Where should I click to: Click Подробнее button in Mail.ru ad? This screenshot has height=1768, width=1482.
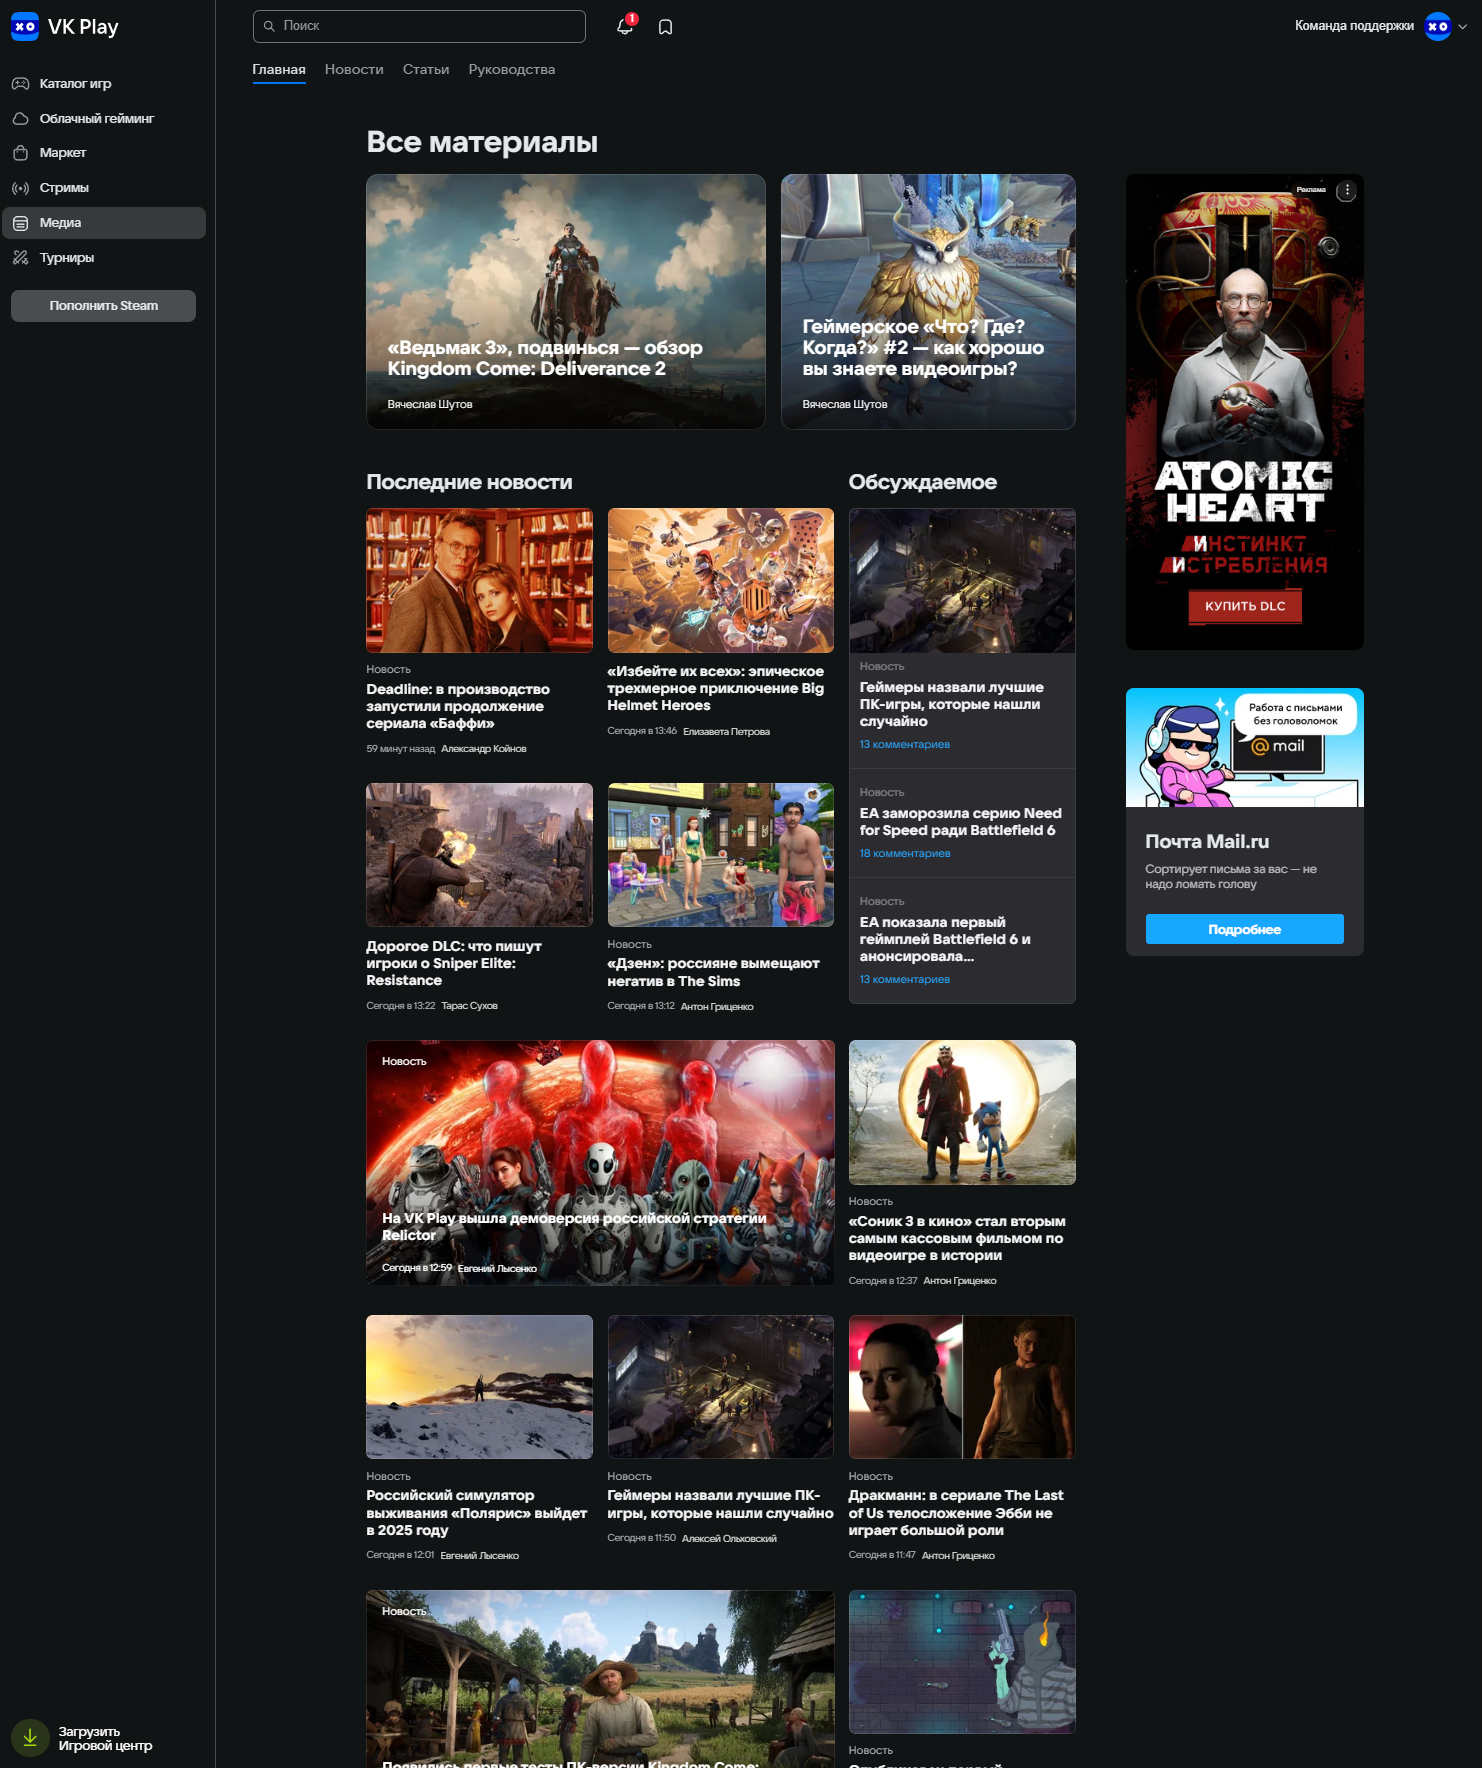[x=1244, y=929]
